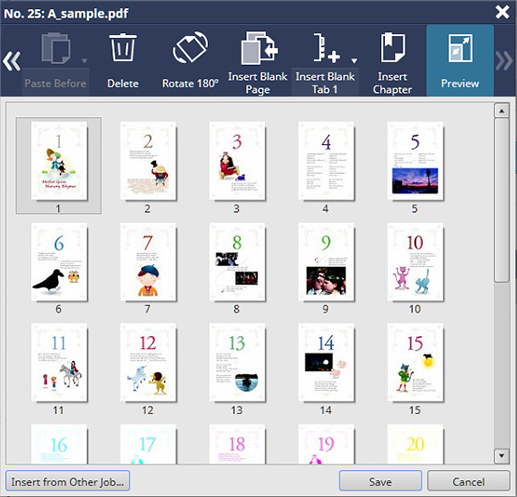Click the Delete trash can icon

pos(123,48)
